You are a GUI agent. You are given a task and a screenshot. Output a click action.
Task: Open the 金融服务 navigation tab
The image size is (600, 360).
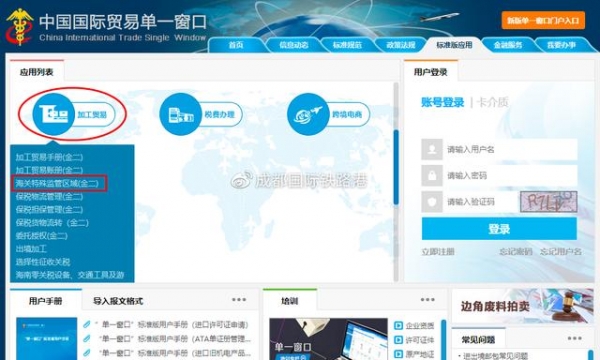pos(508,45)
